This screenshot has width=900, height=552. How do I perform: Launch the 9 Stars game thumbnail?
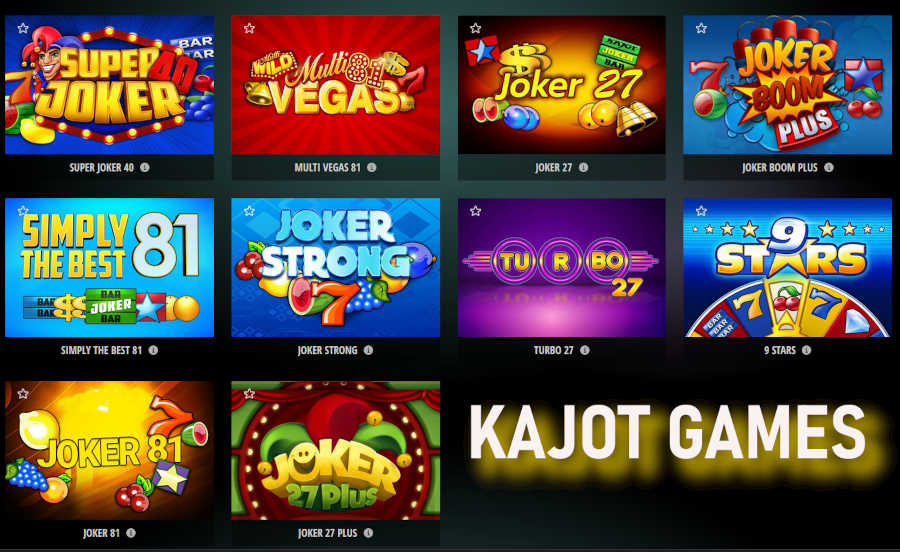point(788,267)
